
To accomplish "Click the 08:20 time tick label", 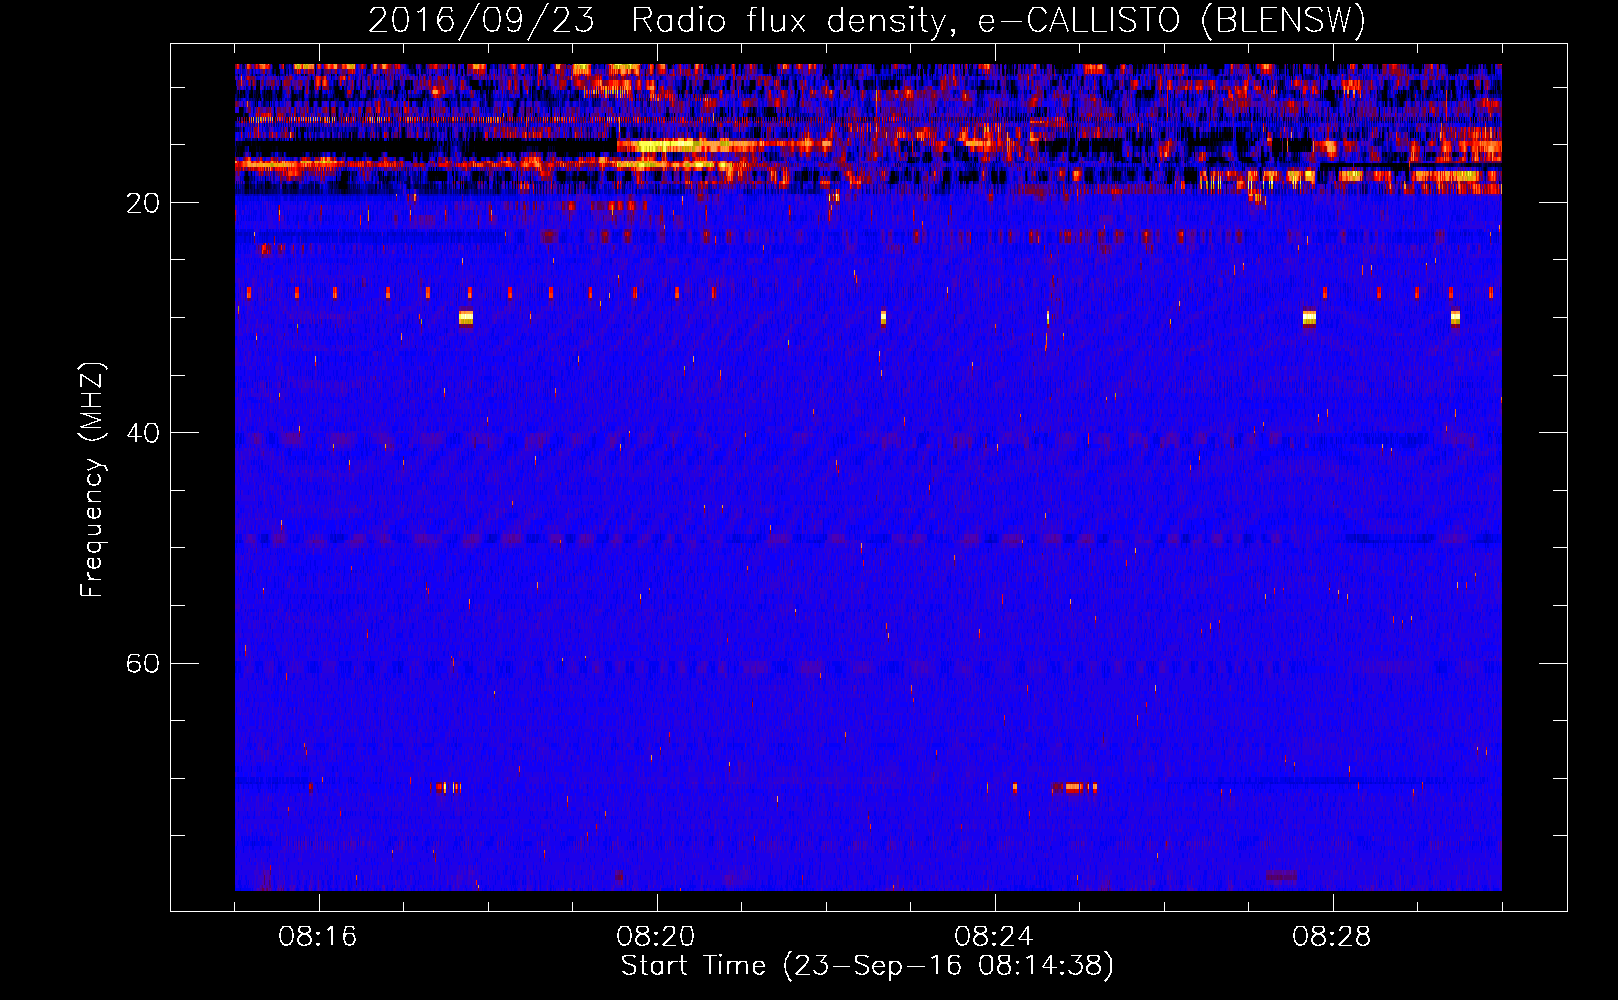I will (x=656, y=937).
